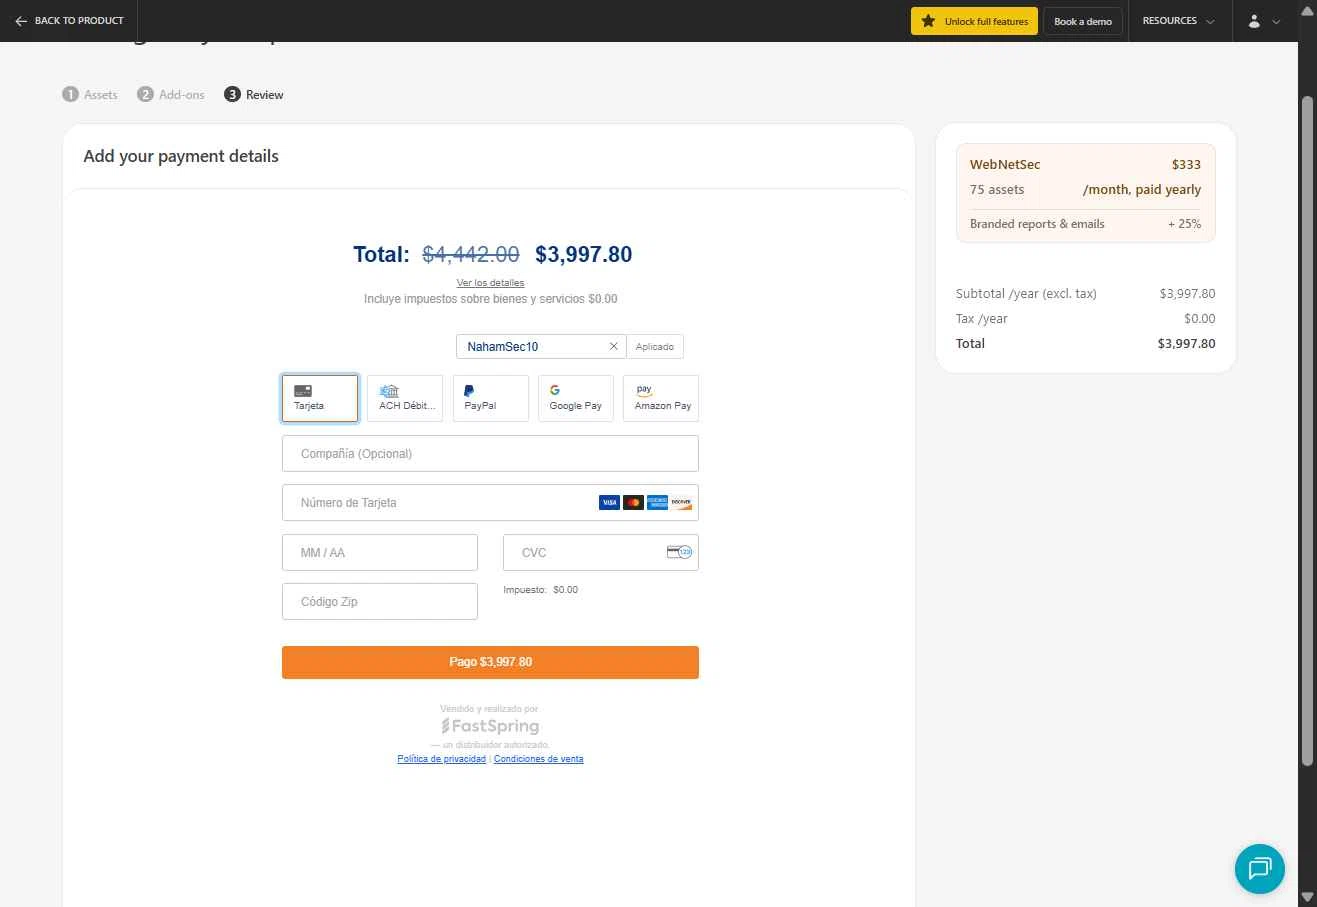This screenshot has height=907, width=1317.
Task: Click the $333 plan price
Action: coord(1186,164)
